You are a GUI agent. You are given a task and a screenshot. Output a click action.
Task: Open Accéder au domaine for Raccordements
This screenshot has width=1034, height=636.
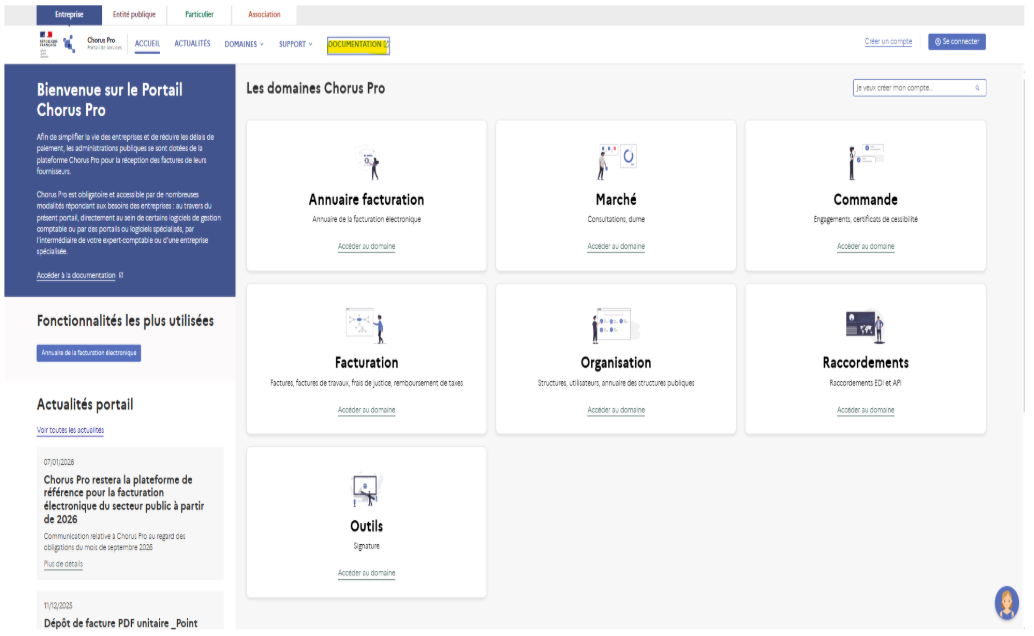pyautogui.click(x=865, y=410)
